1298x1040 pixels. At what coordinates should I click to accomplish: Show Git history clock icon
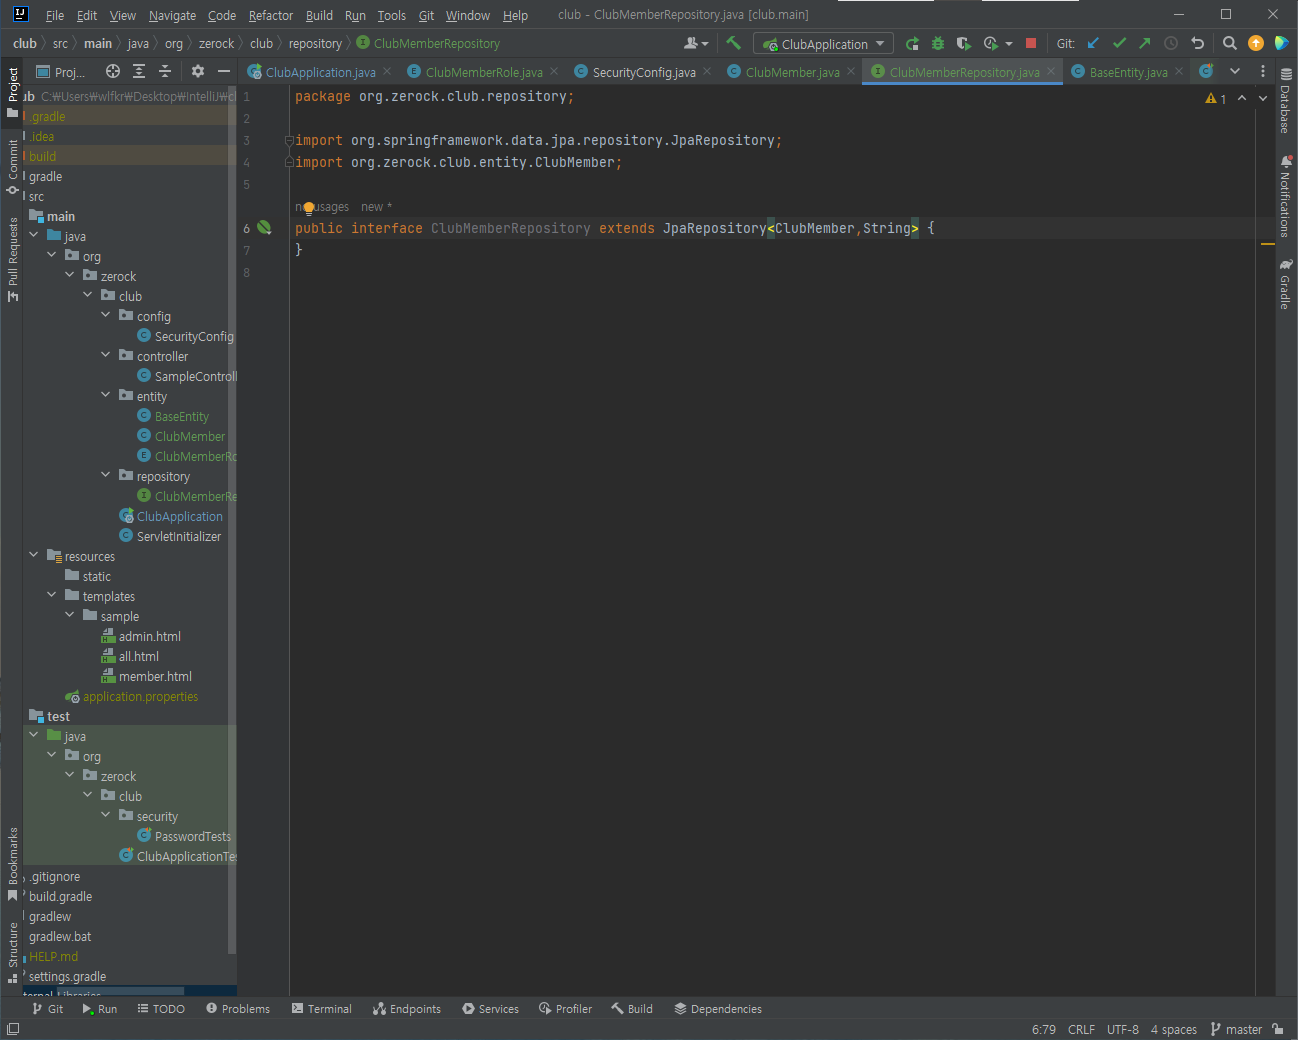[1171, 43]
